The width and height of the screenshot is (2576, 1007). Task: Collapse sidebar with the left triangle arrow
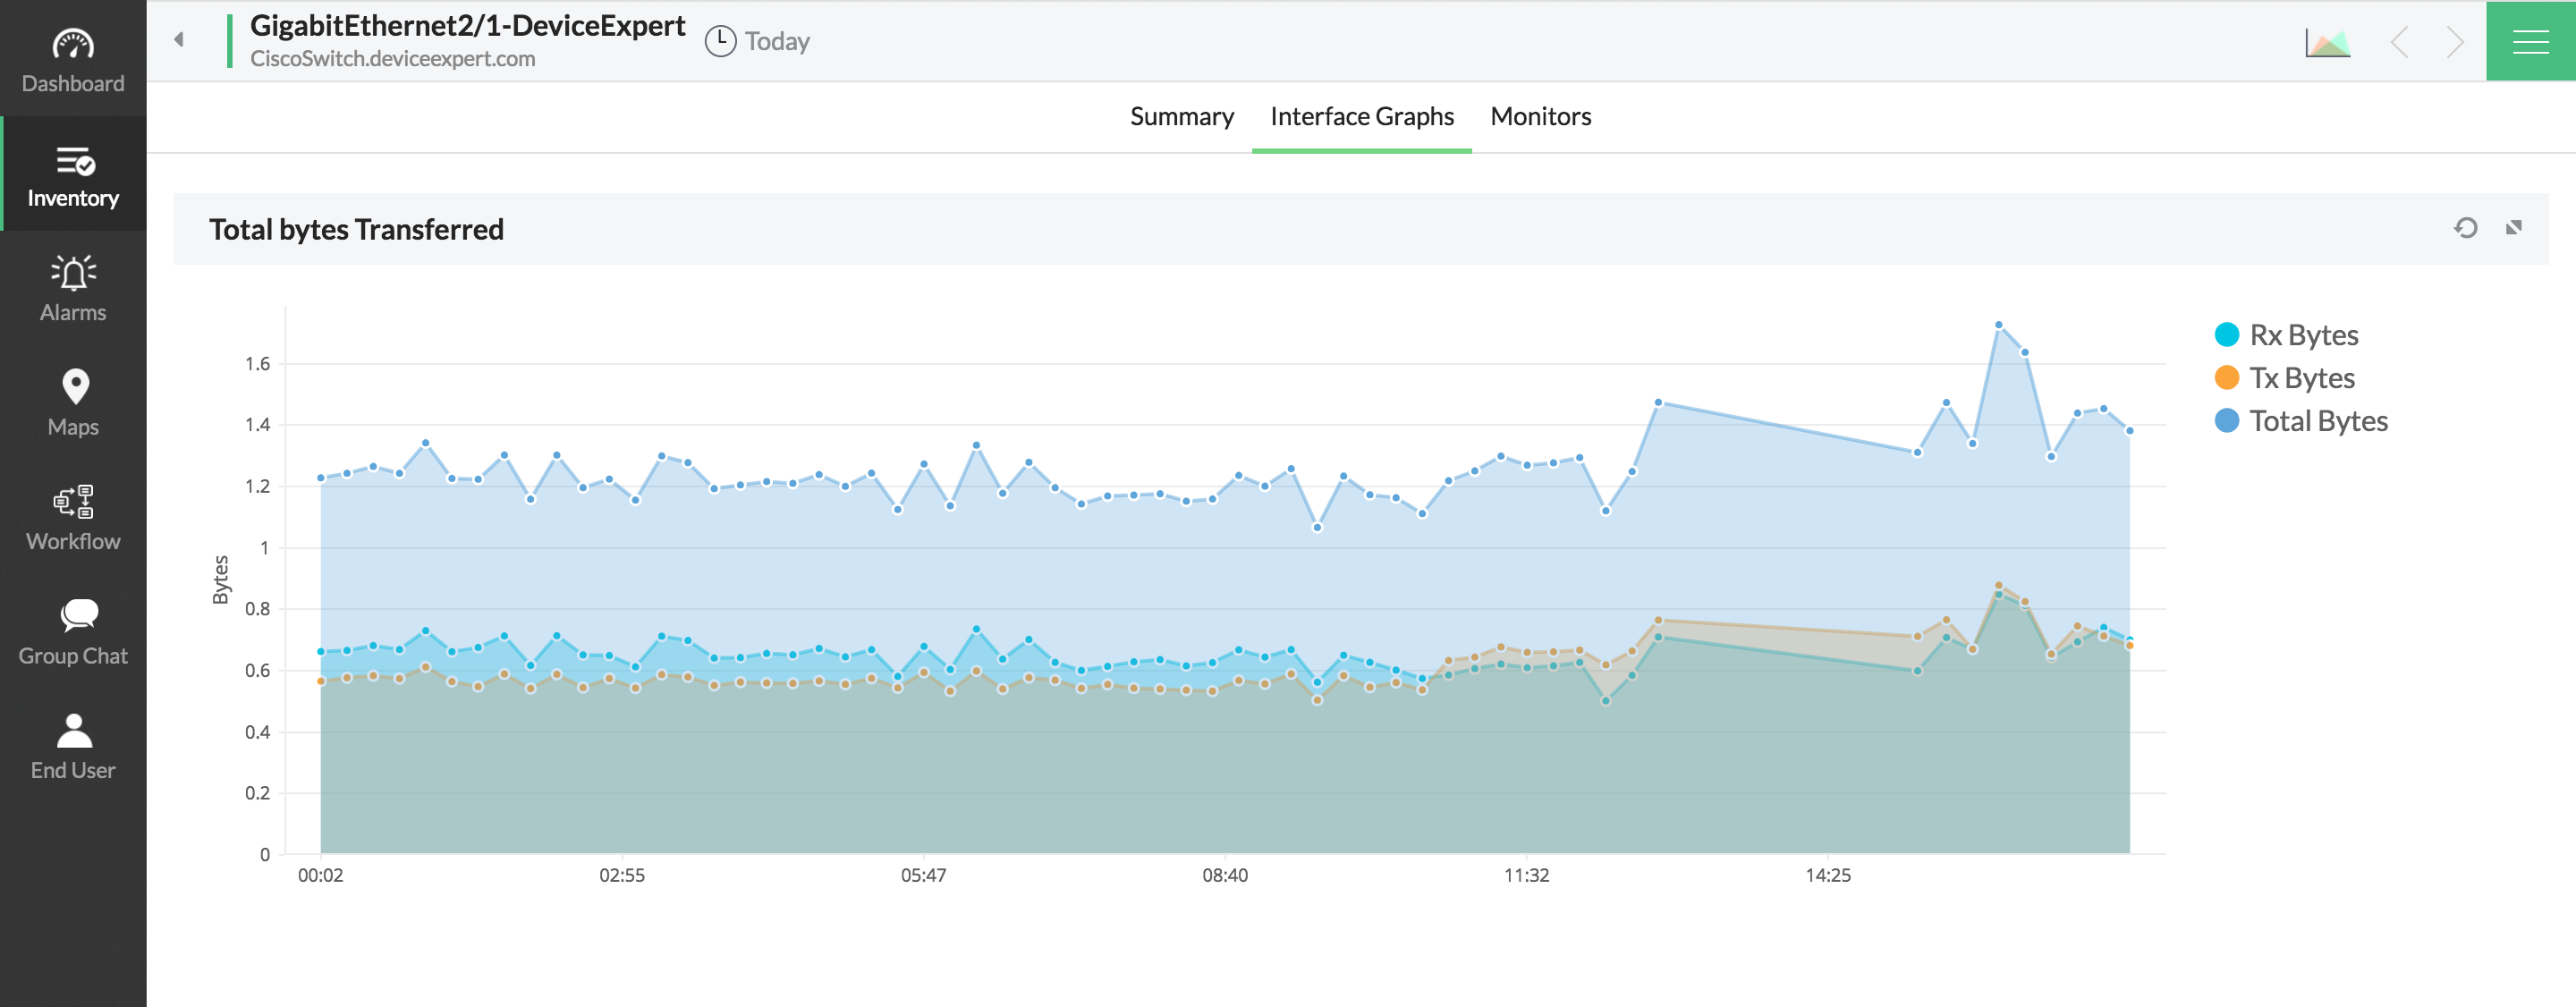click(179, 40)
